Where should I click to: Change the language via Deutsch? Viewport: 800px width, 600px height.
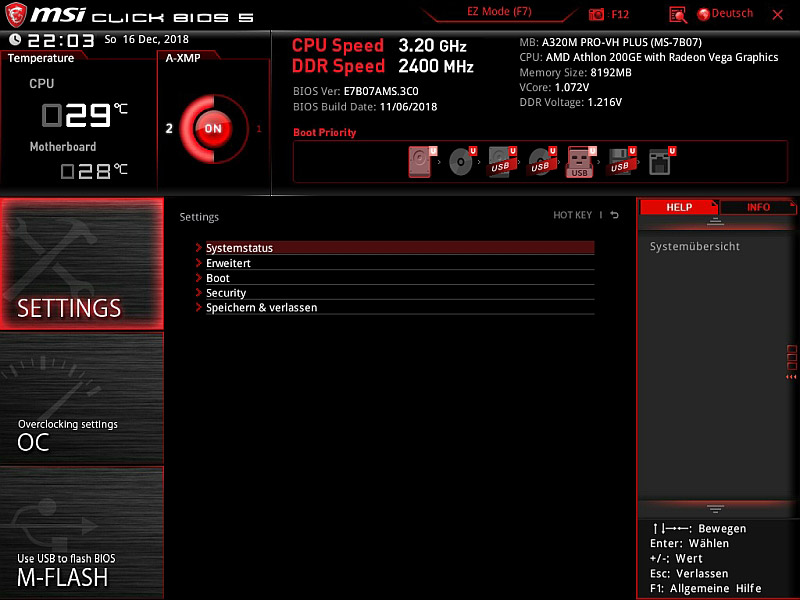[x=732, y=13]
